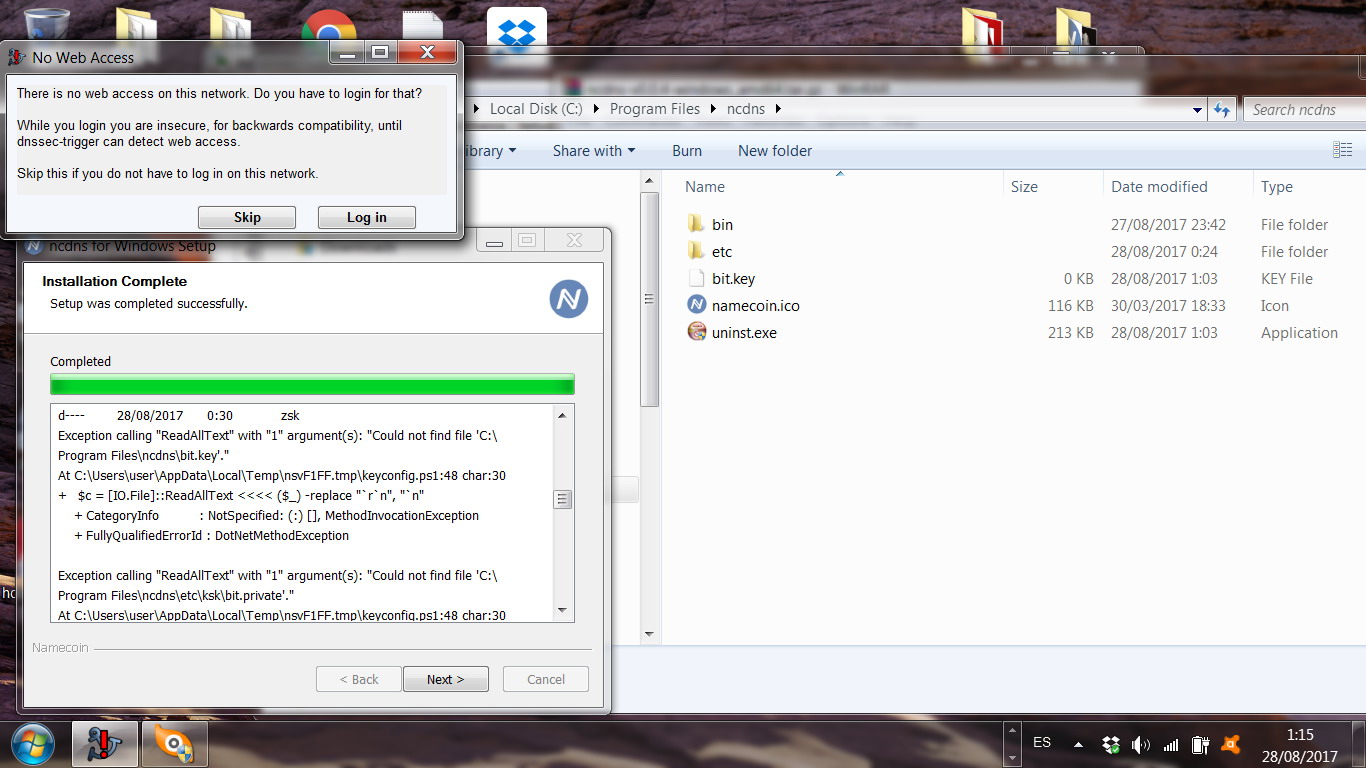Click the Namecoin logo in Setup header

[x=569, y=299]
